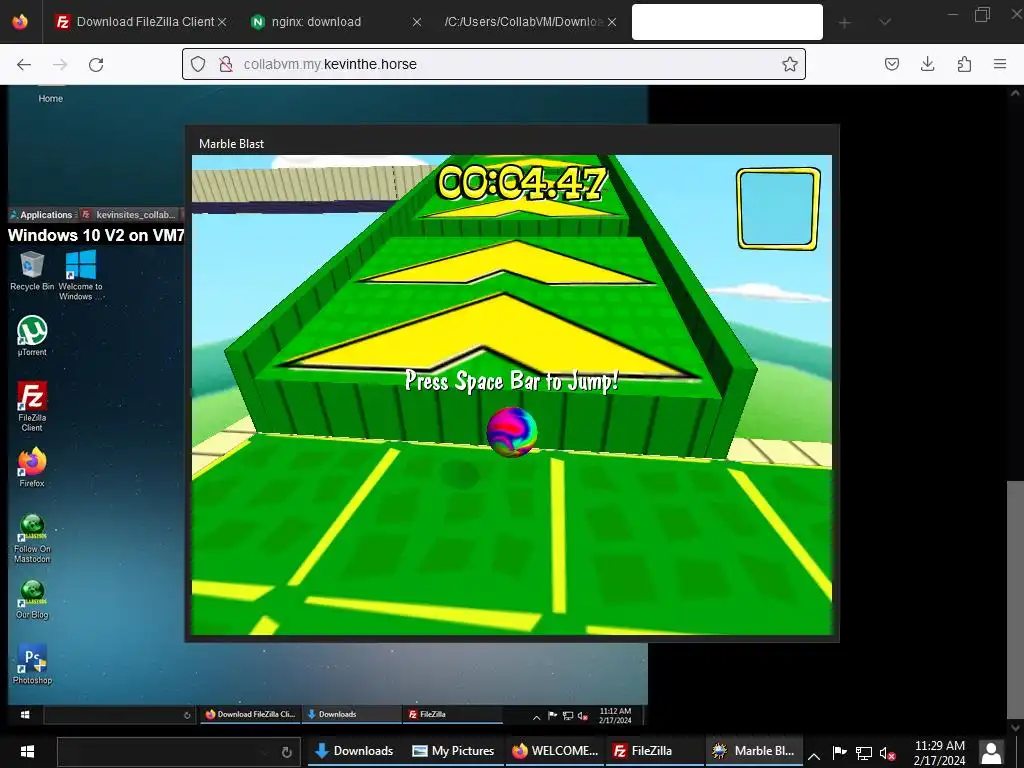Open the 11:29 AM clock in the taskbar
Screen dimensions: 1024x768
(x=939, y=752)
